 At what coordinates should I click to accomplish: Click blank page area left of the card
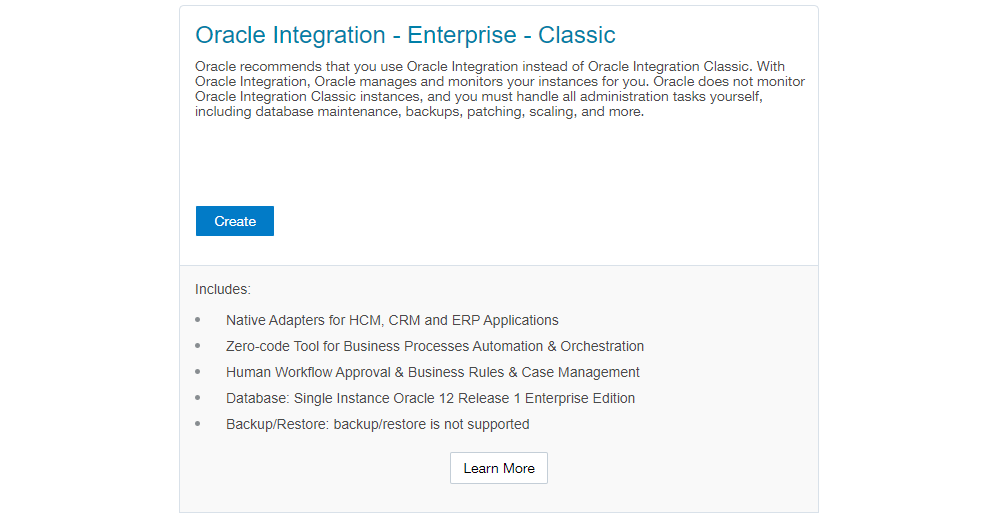point(90,260)
